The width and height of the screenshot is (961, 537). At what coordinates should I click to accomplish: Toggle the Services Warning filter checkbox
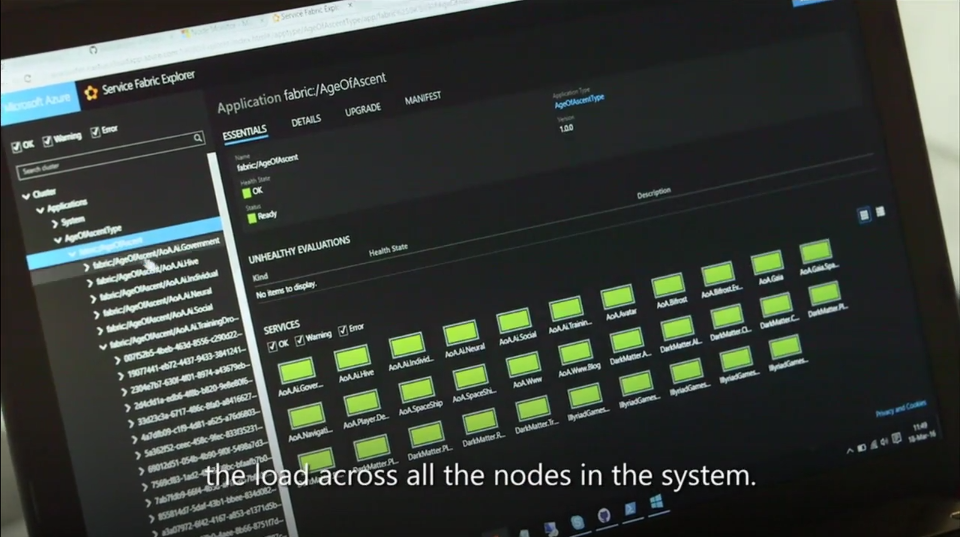[x=299, y=340]
